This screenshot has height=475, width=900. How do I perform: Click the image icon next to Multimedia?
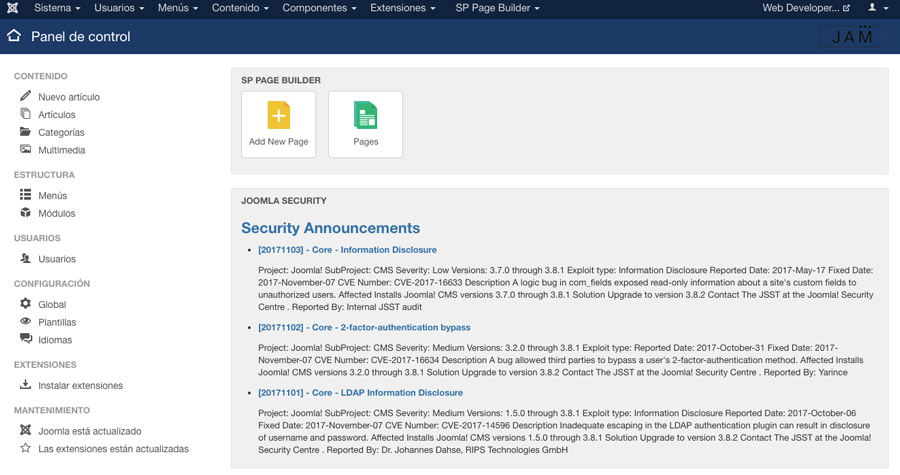pos(25,149)
